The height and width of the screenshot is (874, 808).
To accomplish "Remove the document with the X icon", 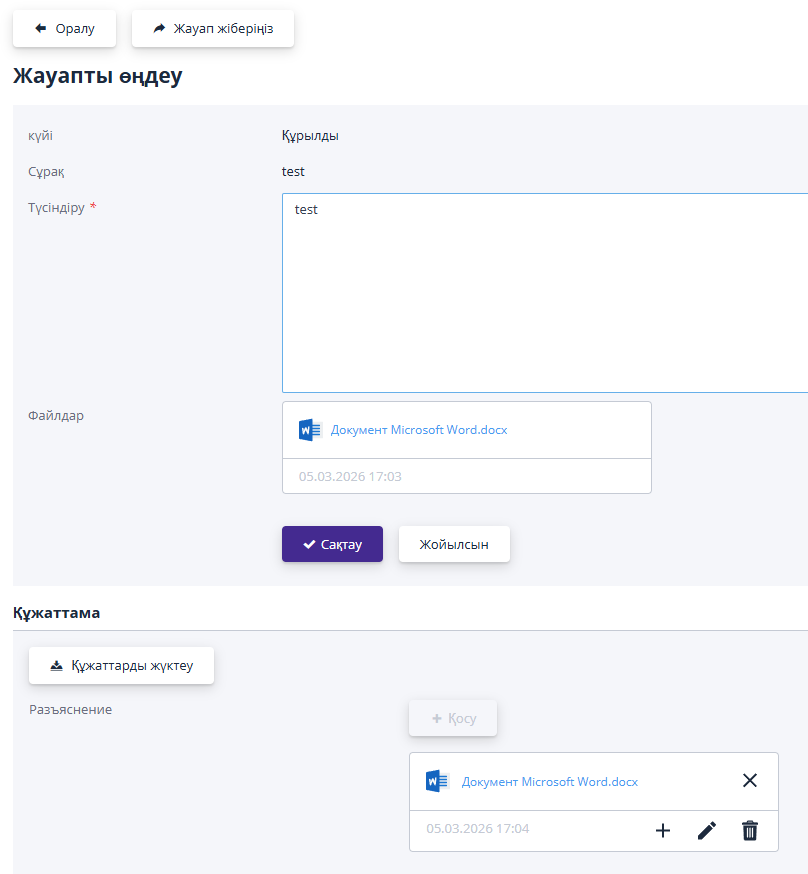I will 750,781.
